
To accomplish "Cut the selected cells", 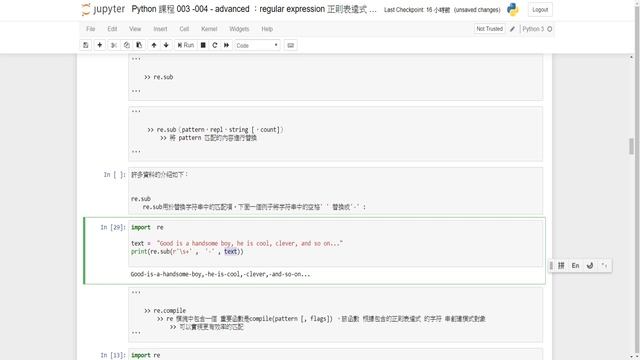I will [x=114, y=45].
